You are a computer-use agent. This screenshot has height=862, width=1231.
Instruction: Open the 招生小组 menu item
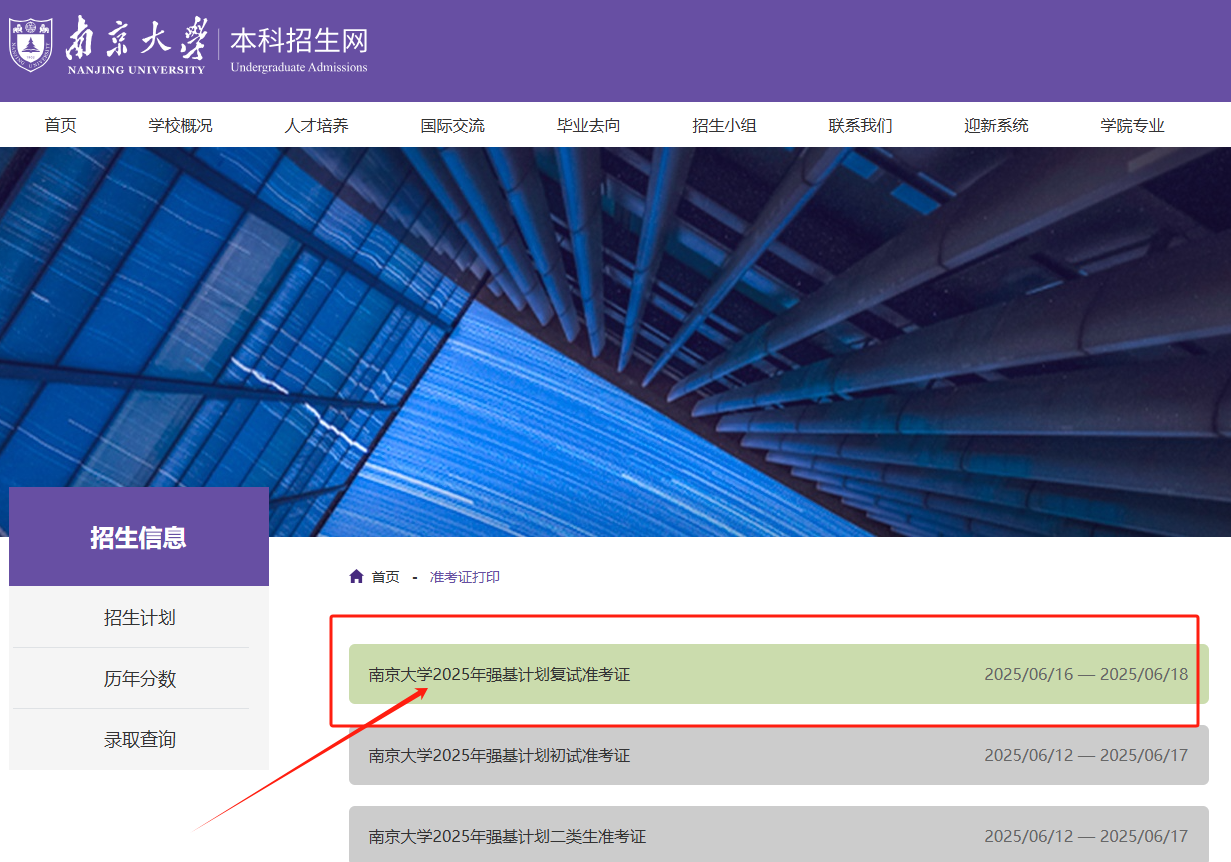pos(725,125)
